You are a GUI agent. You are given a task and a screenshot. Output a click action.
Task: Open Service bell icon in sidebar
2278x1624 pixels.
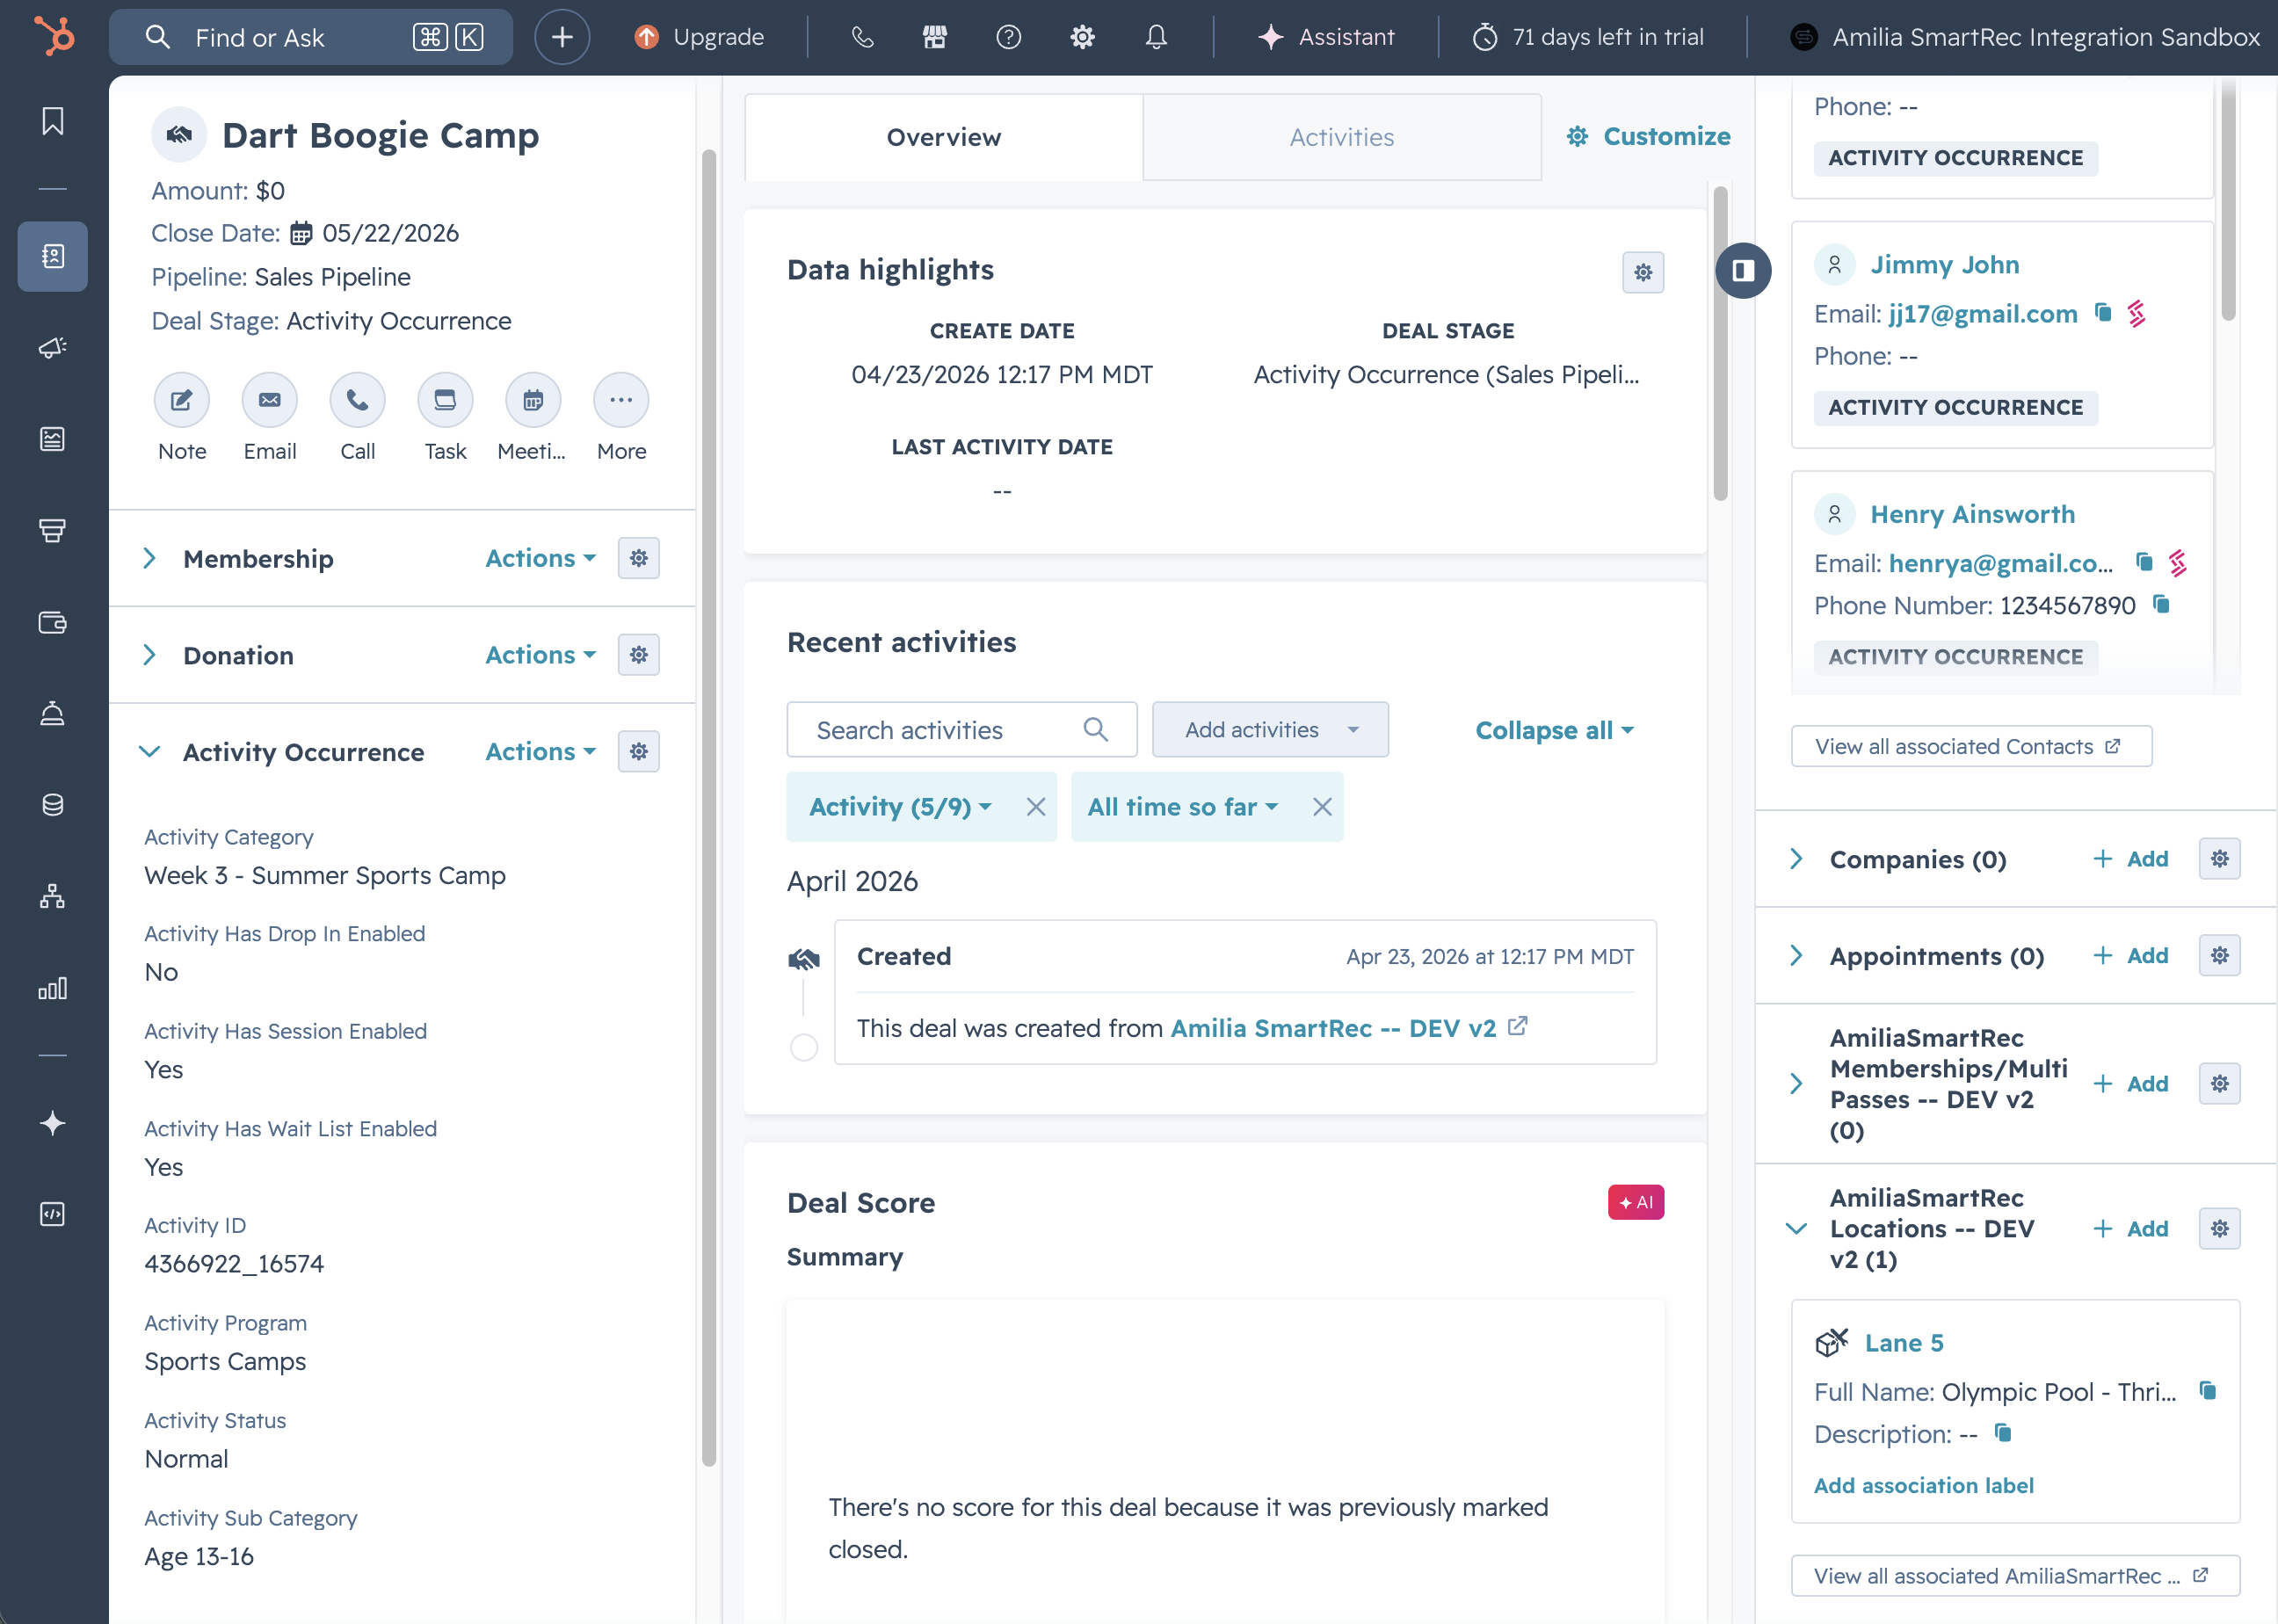click(53, 714)
